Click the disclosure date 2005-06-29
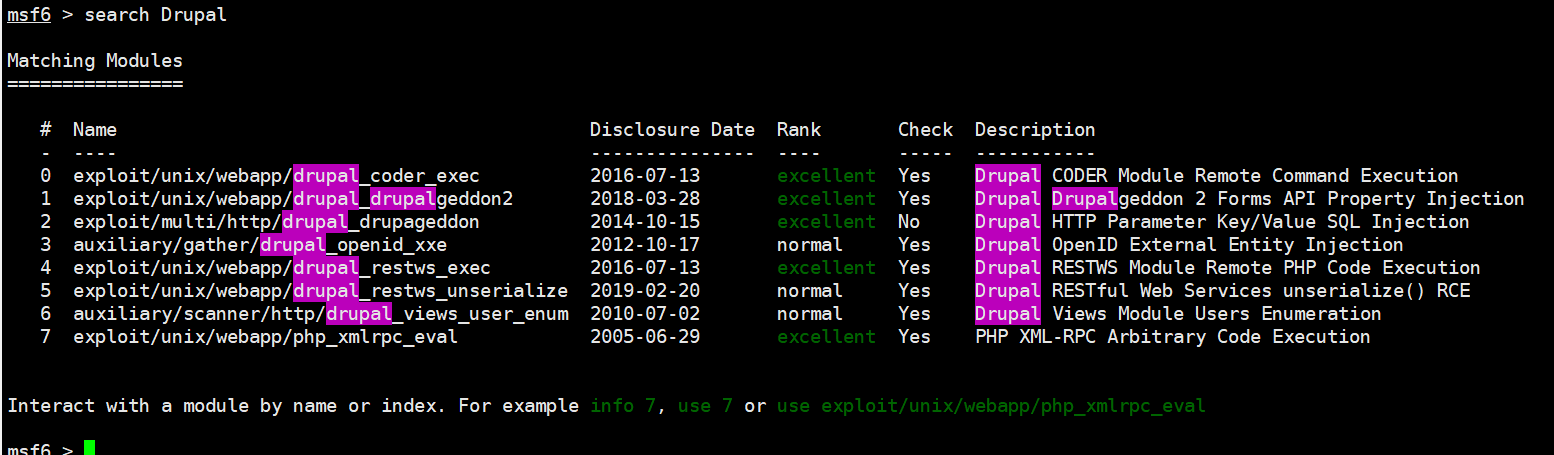 pyautogui.click(x=645, y=337)
